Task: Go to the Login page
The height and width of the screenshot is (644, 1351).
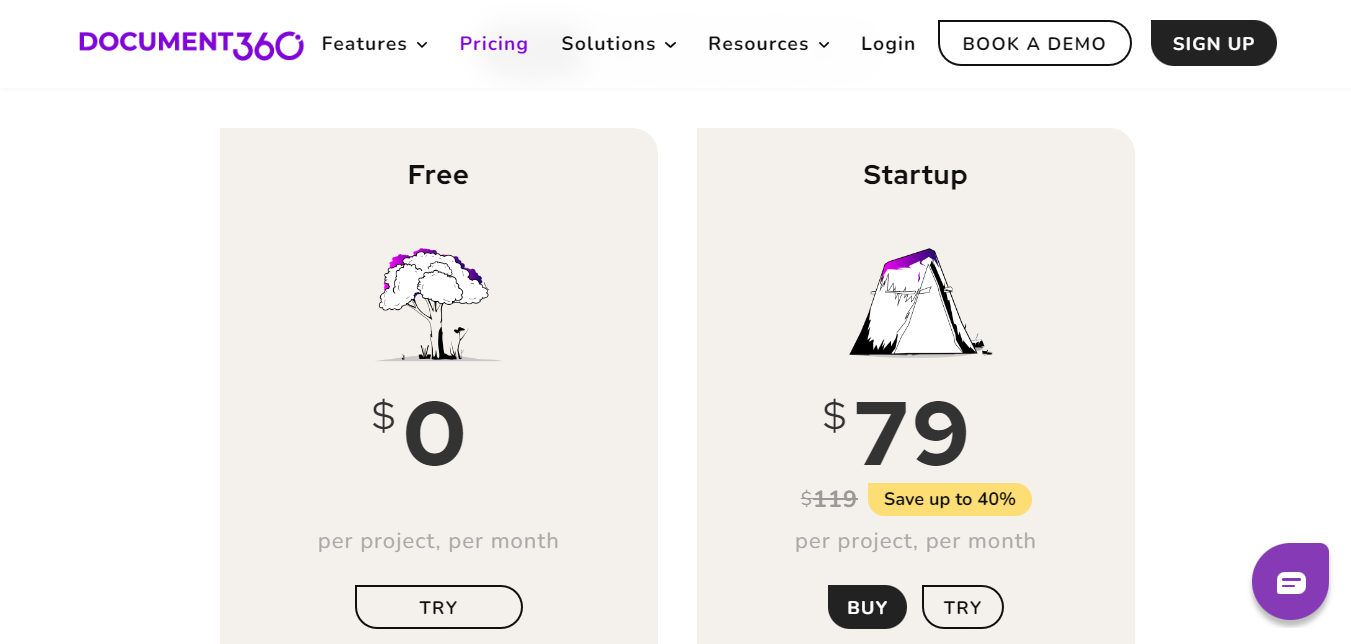Action: click(x=888, y=44)
